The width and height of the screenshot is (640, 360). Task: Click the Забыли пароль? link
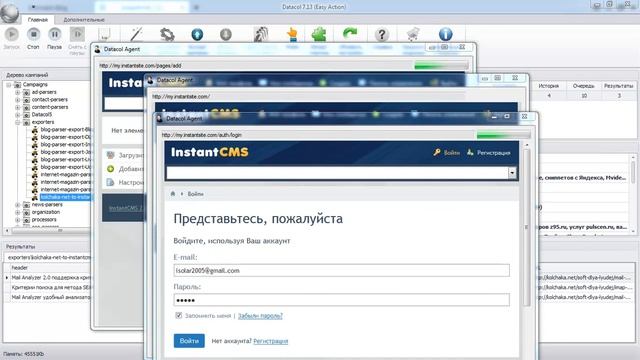260,316
